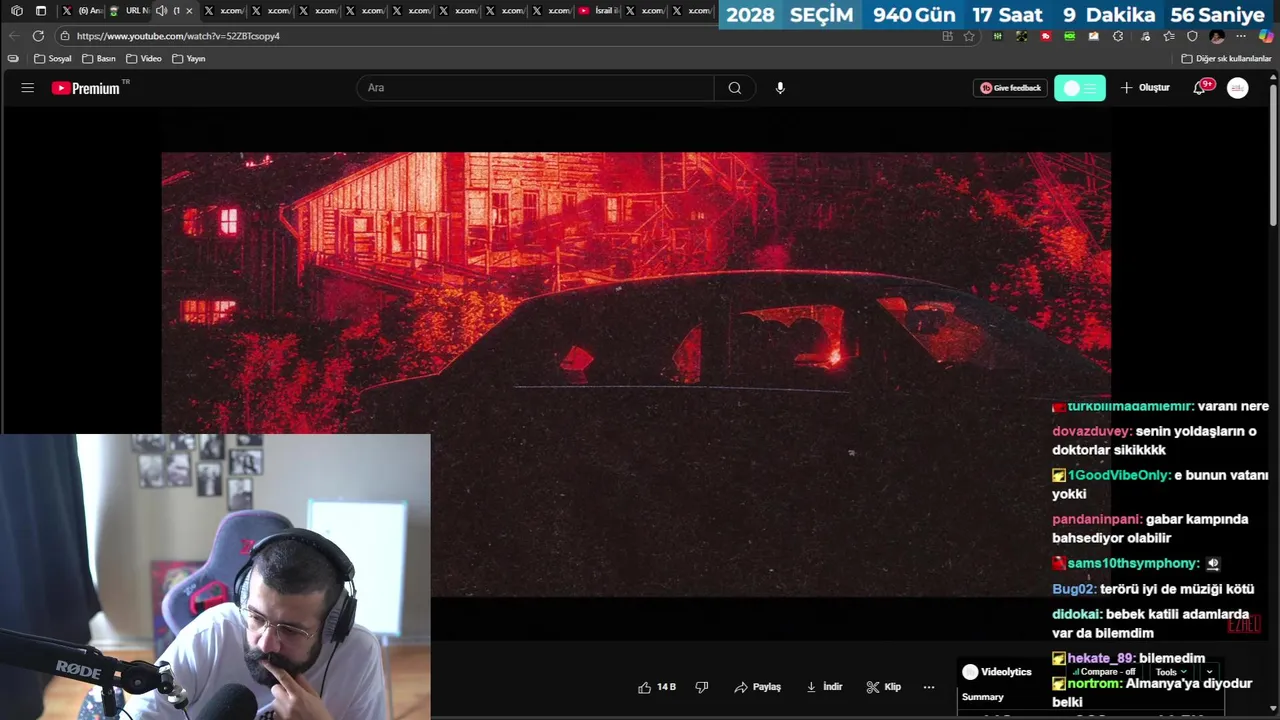Click the magnifier search button

[x=735, y=88]
